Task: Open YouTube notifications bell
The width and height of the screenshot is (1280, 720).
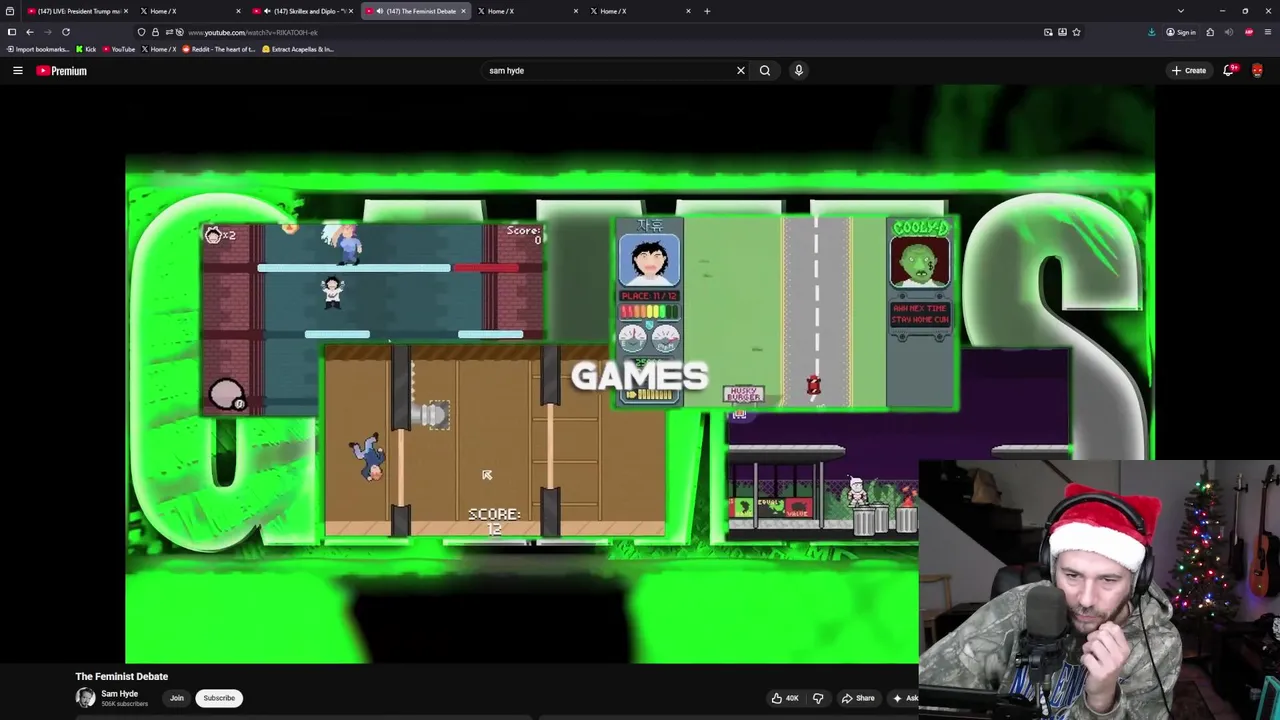Action: pyautogui.click(x=1229, y=71)
